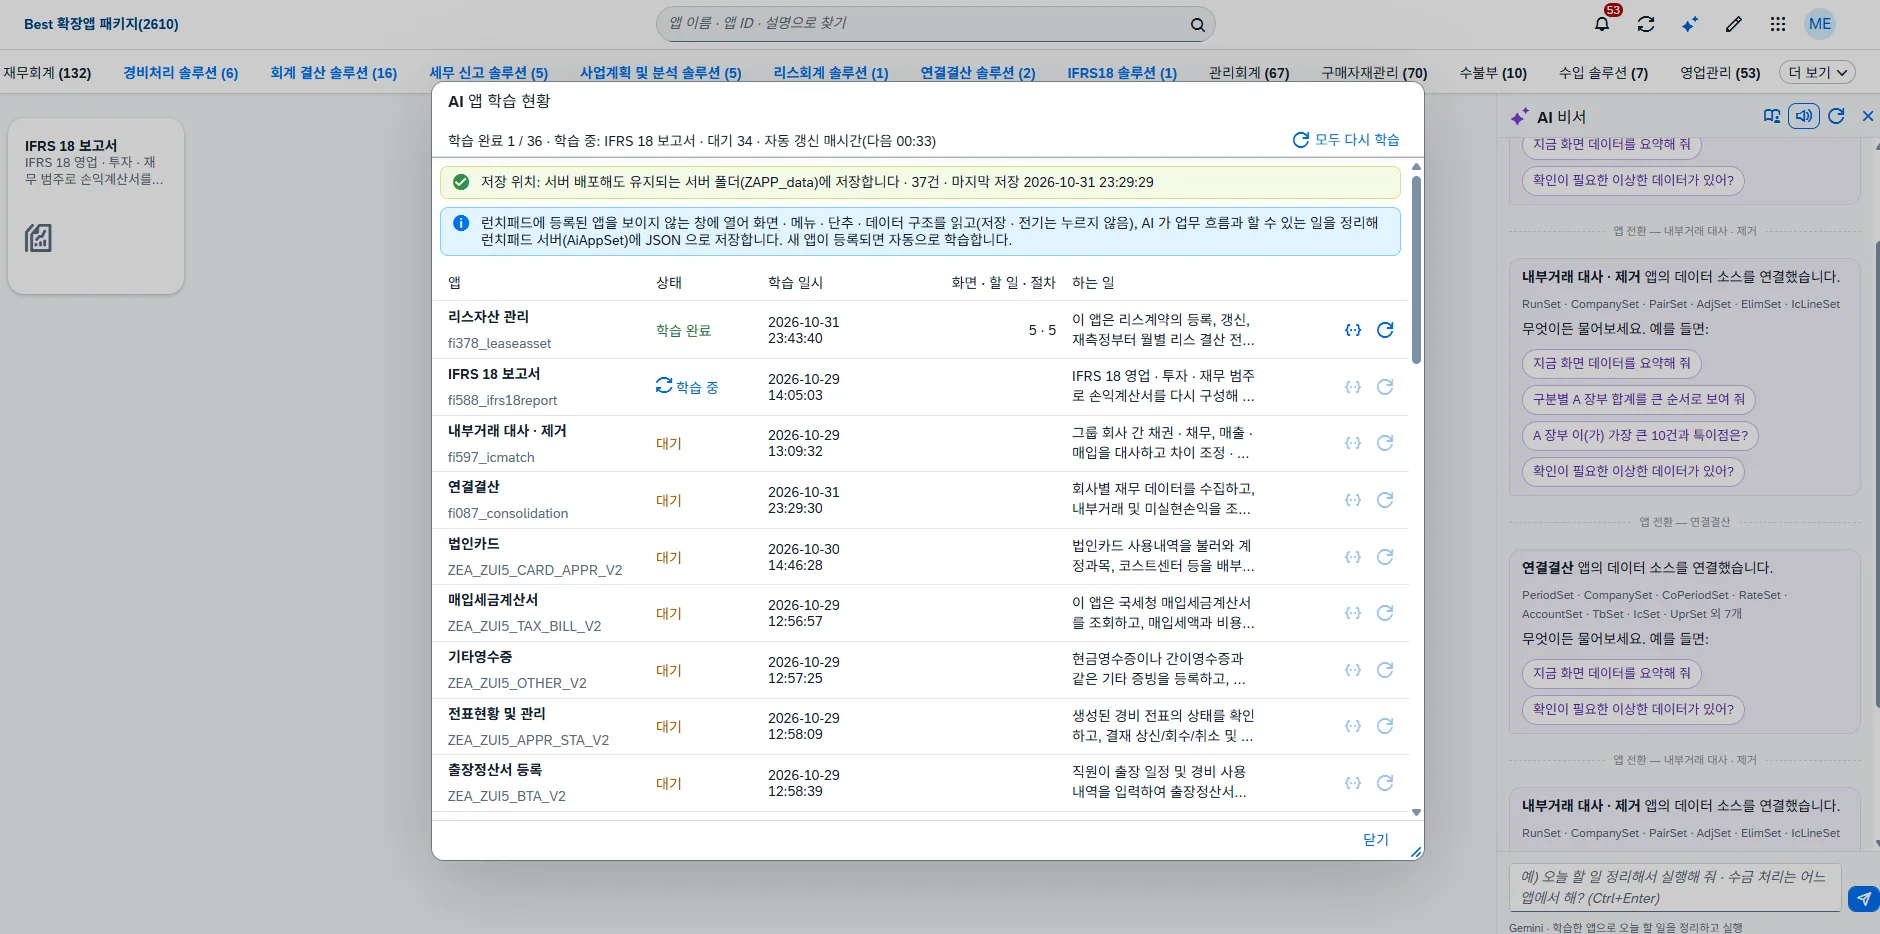View JSON icon for 리스자산 관리 row

pyautogui.click(x=1353, y=330)
